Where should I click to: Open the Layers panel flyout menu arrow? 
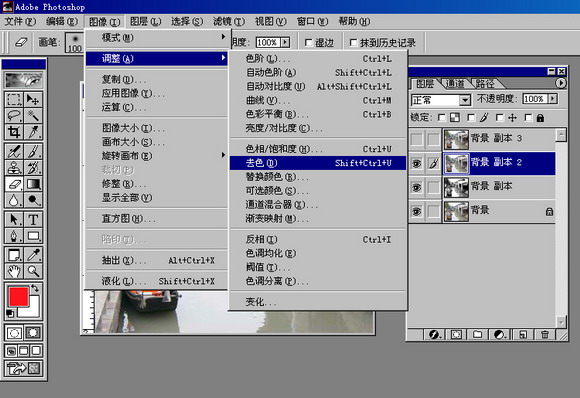point(561,83)
